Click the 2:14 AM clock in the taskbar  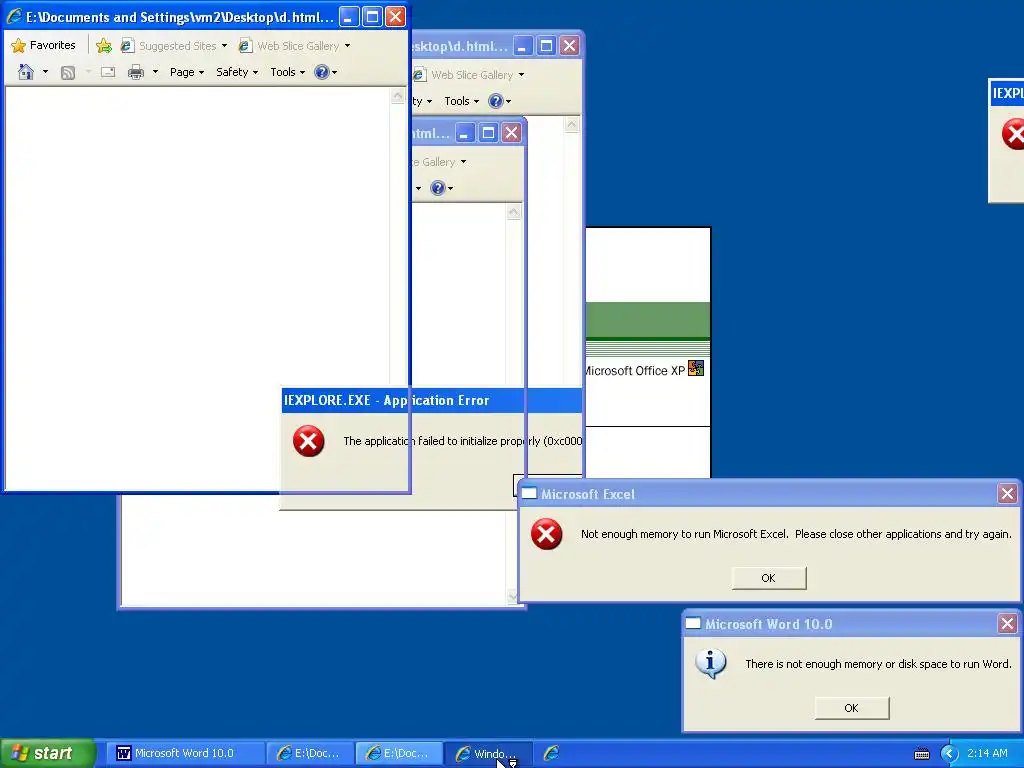pyautogui.click(x=987, y=753)
